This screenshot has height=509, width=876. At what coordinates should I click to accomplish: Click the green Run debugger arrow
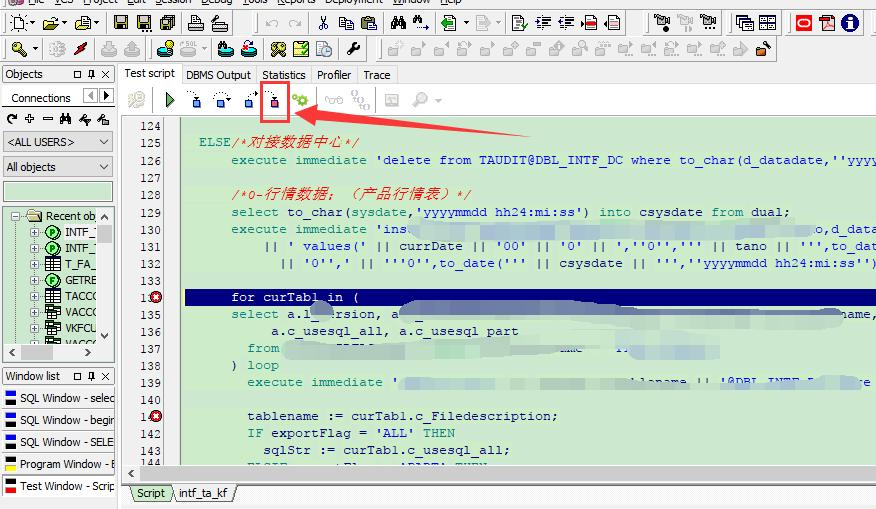click(x=170, y=101)
